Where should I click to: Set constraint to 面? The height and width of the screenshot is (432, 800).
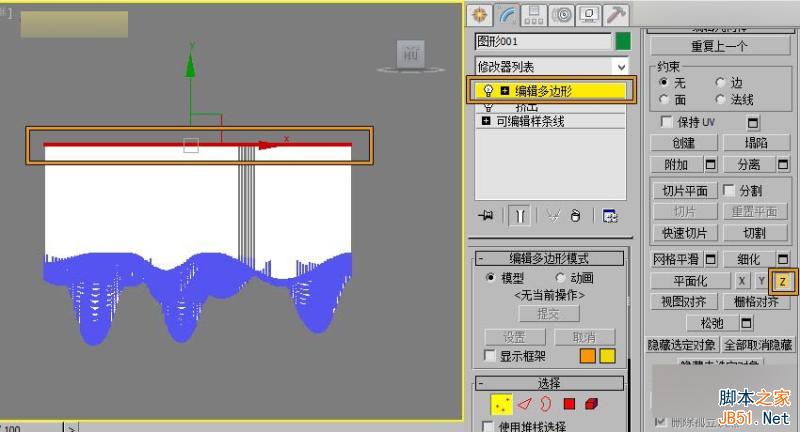click(664, 99)
